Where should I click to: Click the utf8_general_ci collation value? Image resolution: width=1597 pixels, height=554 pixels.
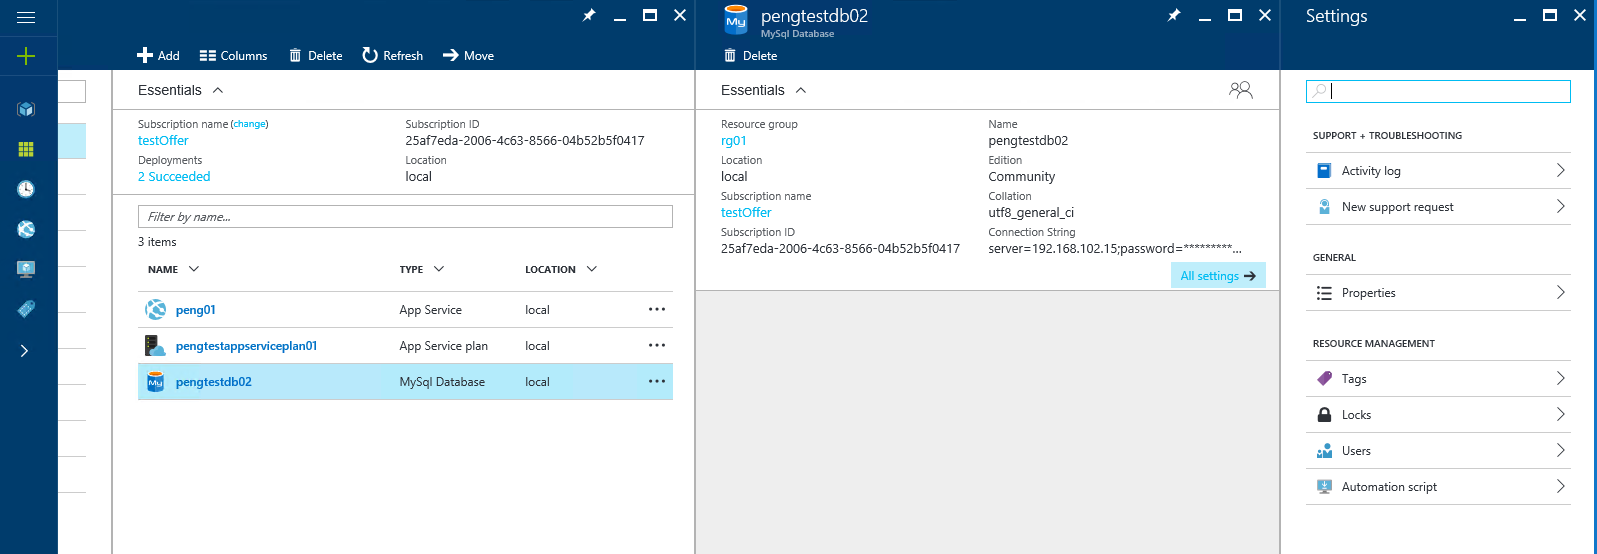point(1031,213)
